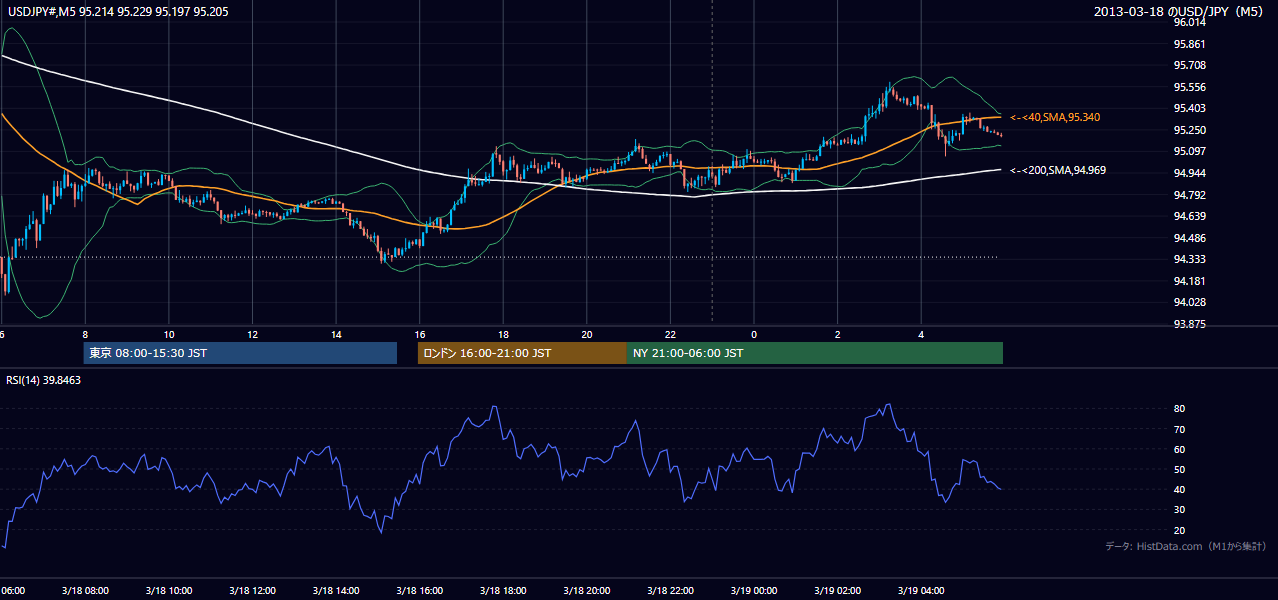The width and height of the screenshot is (1278, 600).
Task: Click the Tokyo 08:00-15:30 JST session bar
Action: click(x=240, y=353)
